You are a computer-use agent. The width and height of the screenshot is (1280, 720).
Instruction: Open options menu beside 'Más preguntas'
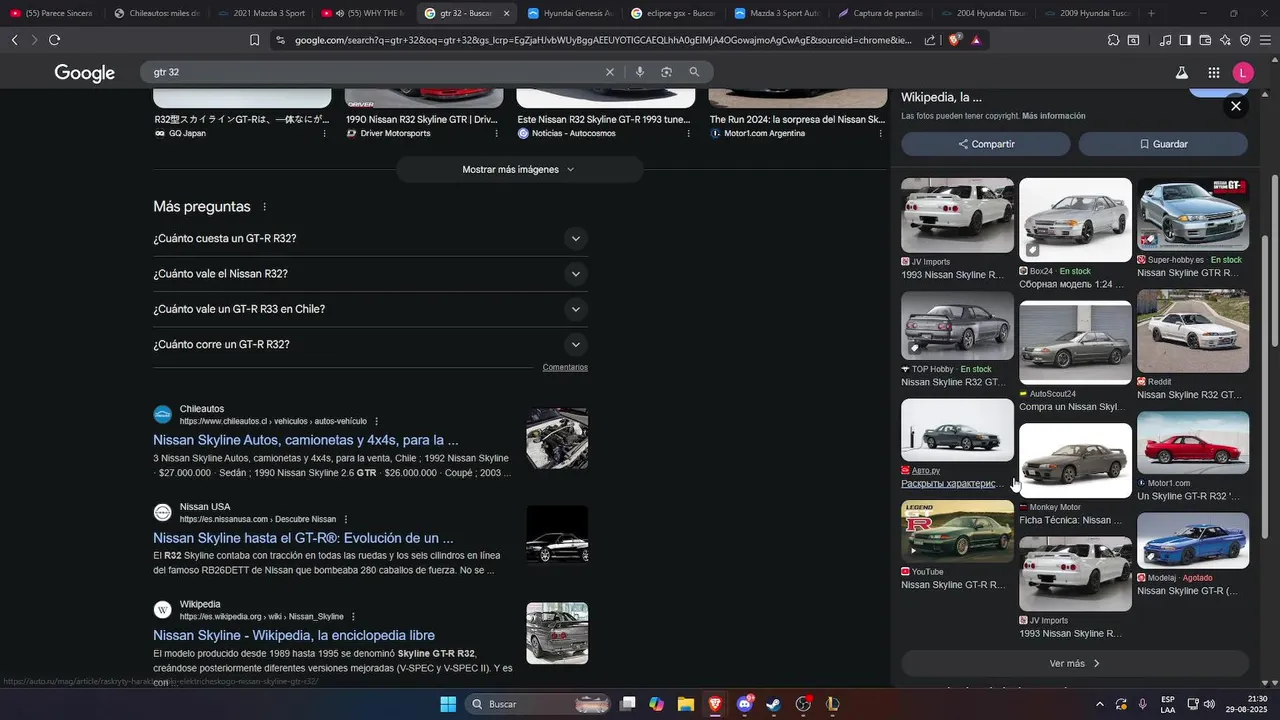(265, 207)
